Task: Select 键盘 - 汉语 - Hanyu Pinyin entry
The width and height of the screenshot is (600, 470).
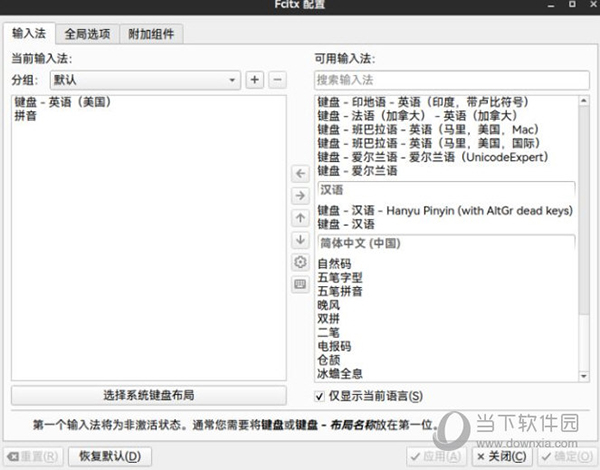Action: click(445, 211)
